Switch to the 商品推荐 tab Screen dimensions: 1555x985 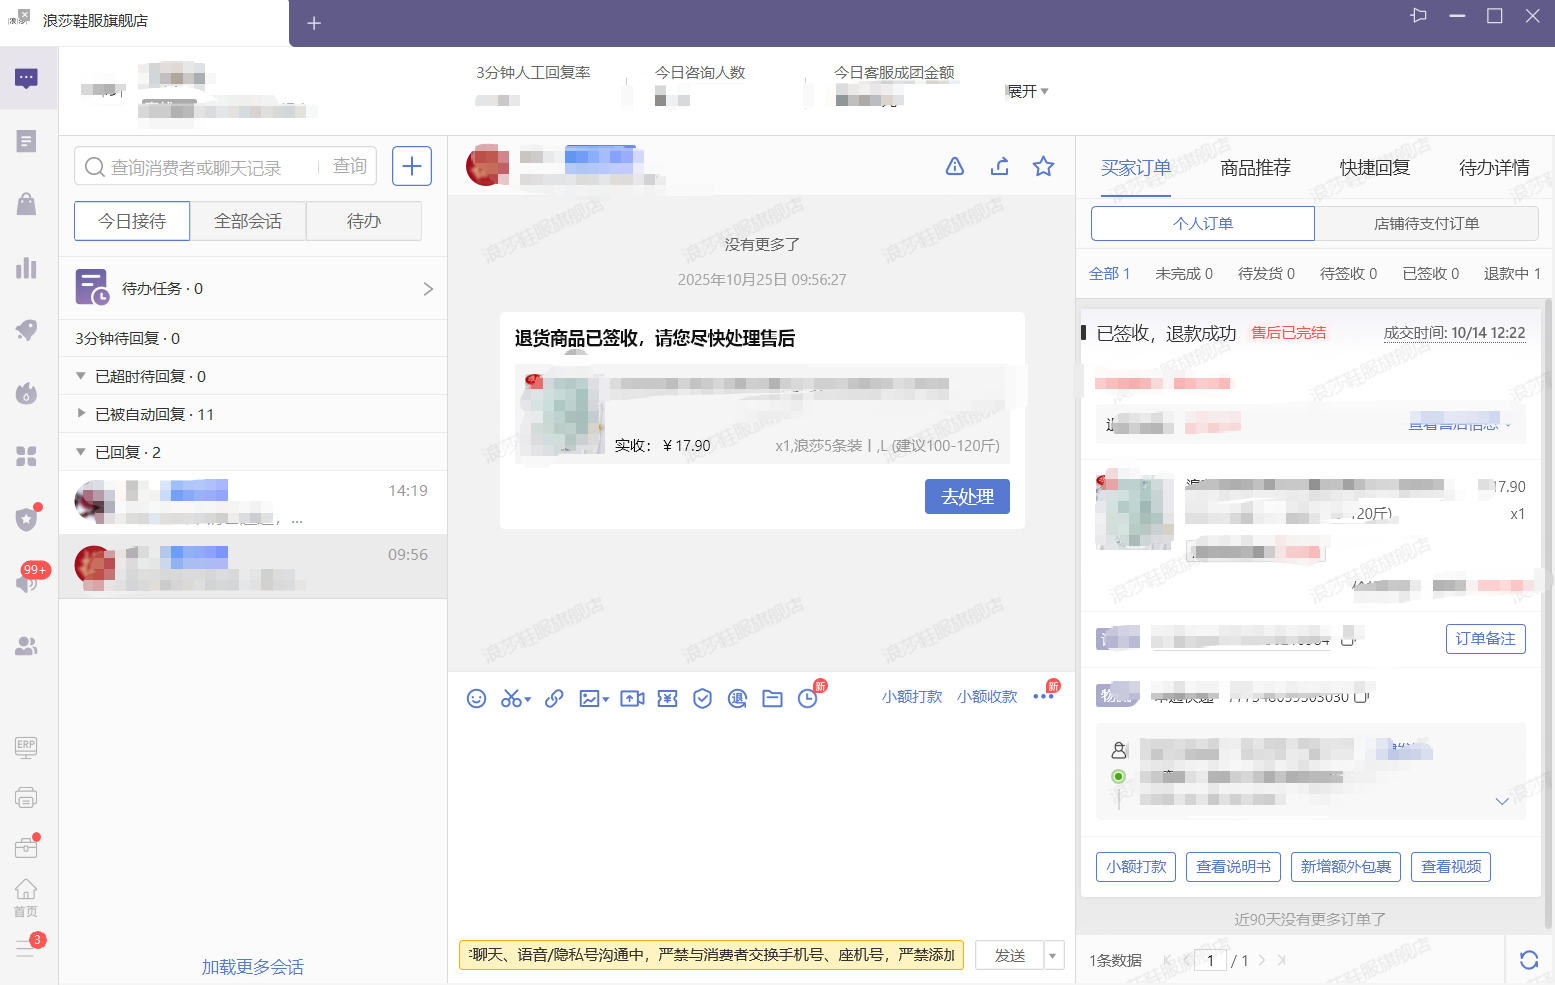click(x=1255, y=168)
